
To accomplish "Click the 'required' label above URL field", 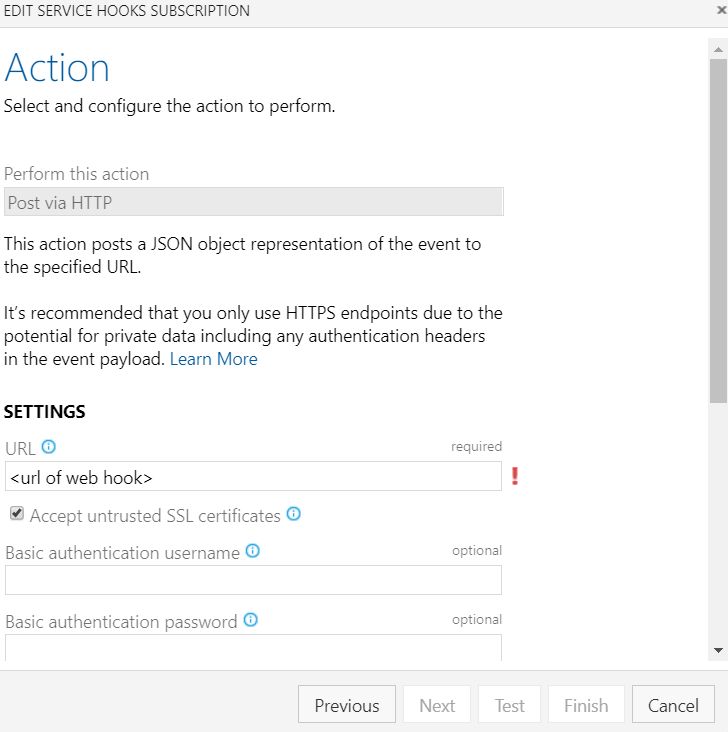I will tap(476, 446).
